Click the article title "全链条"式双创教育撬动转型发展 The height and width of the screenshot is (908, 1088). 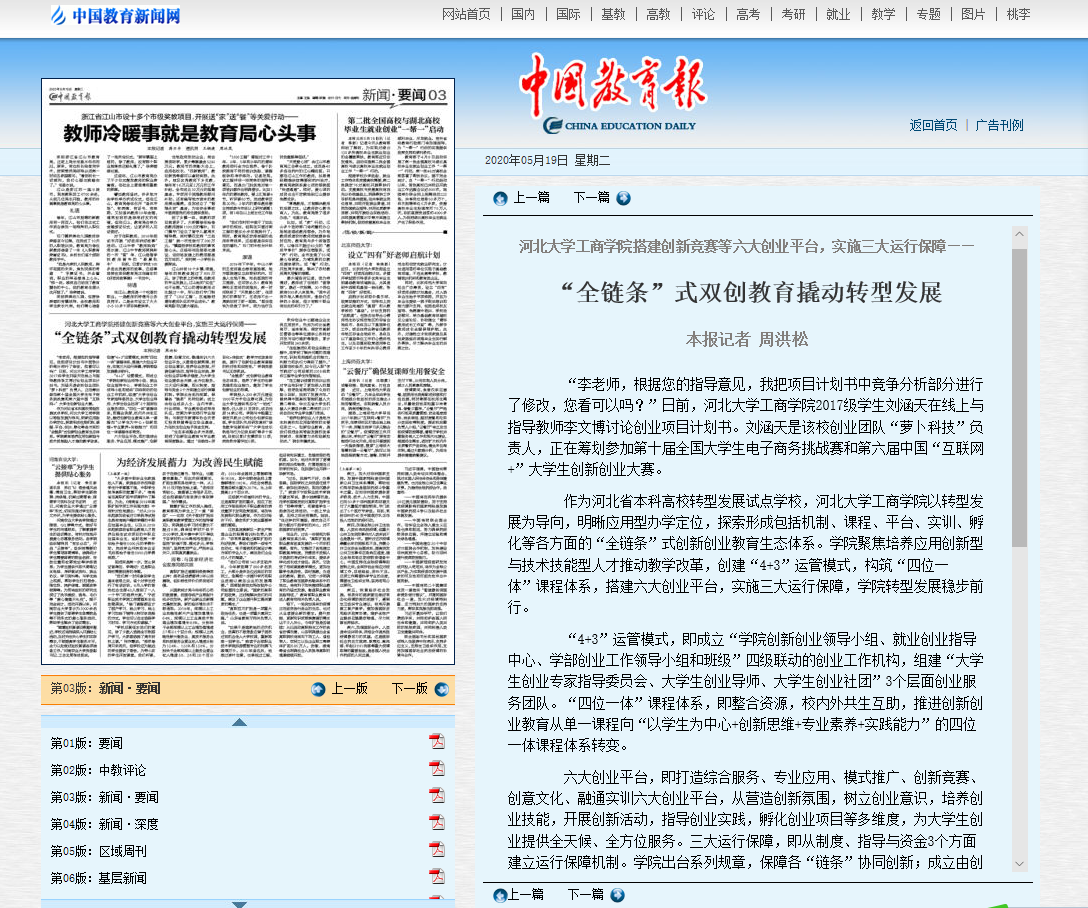tap(751, 293)
